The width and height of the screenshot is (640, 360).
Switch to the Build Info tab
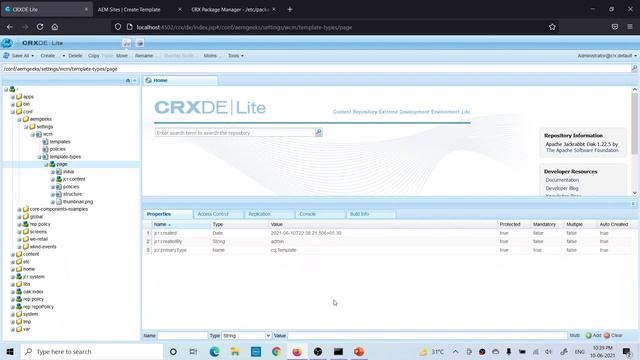coord(370,214)
